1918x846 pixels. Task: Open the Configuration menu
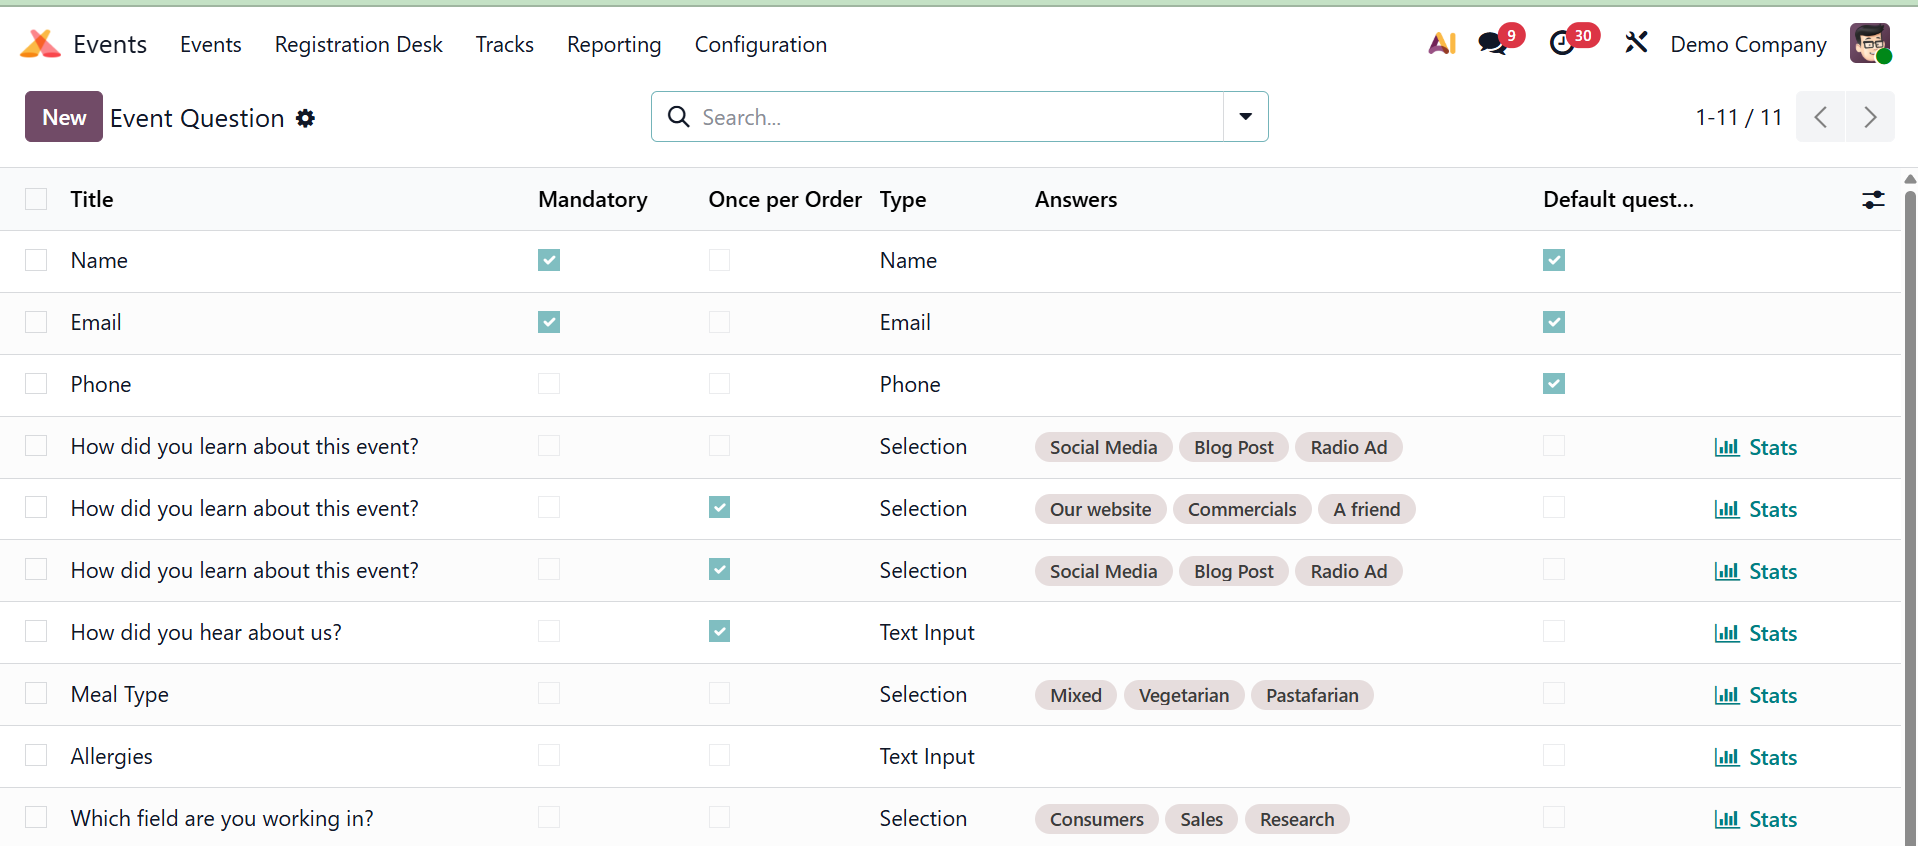[760, 45]
